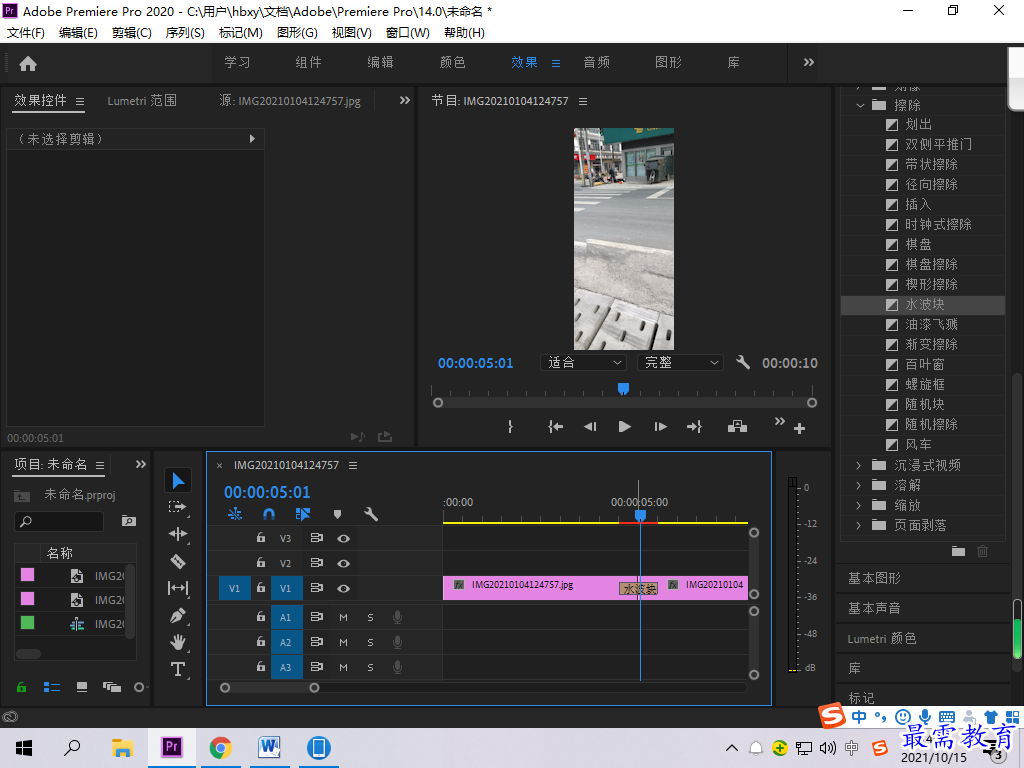Expand the 缩放 folder
This screenshot has height=768, width=1024.
[x=859, y=505]
